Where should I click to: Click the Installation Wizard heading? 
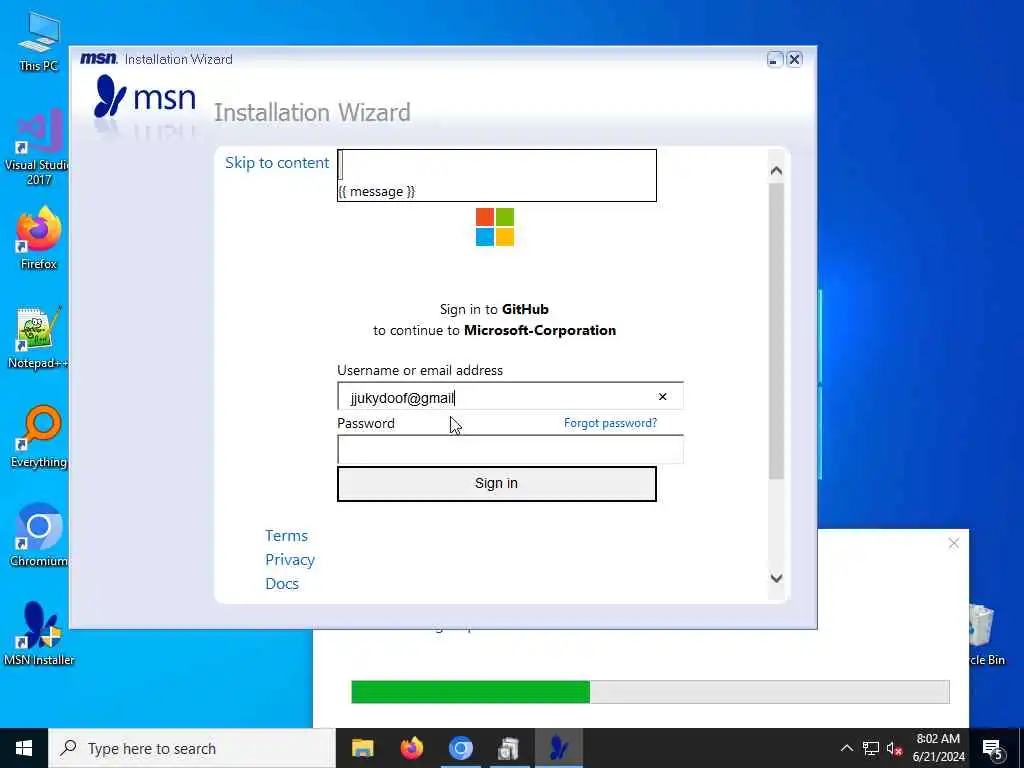click(312, 112)
